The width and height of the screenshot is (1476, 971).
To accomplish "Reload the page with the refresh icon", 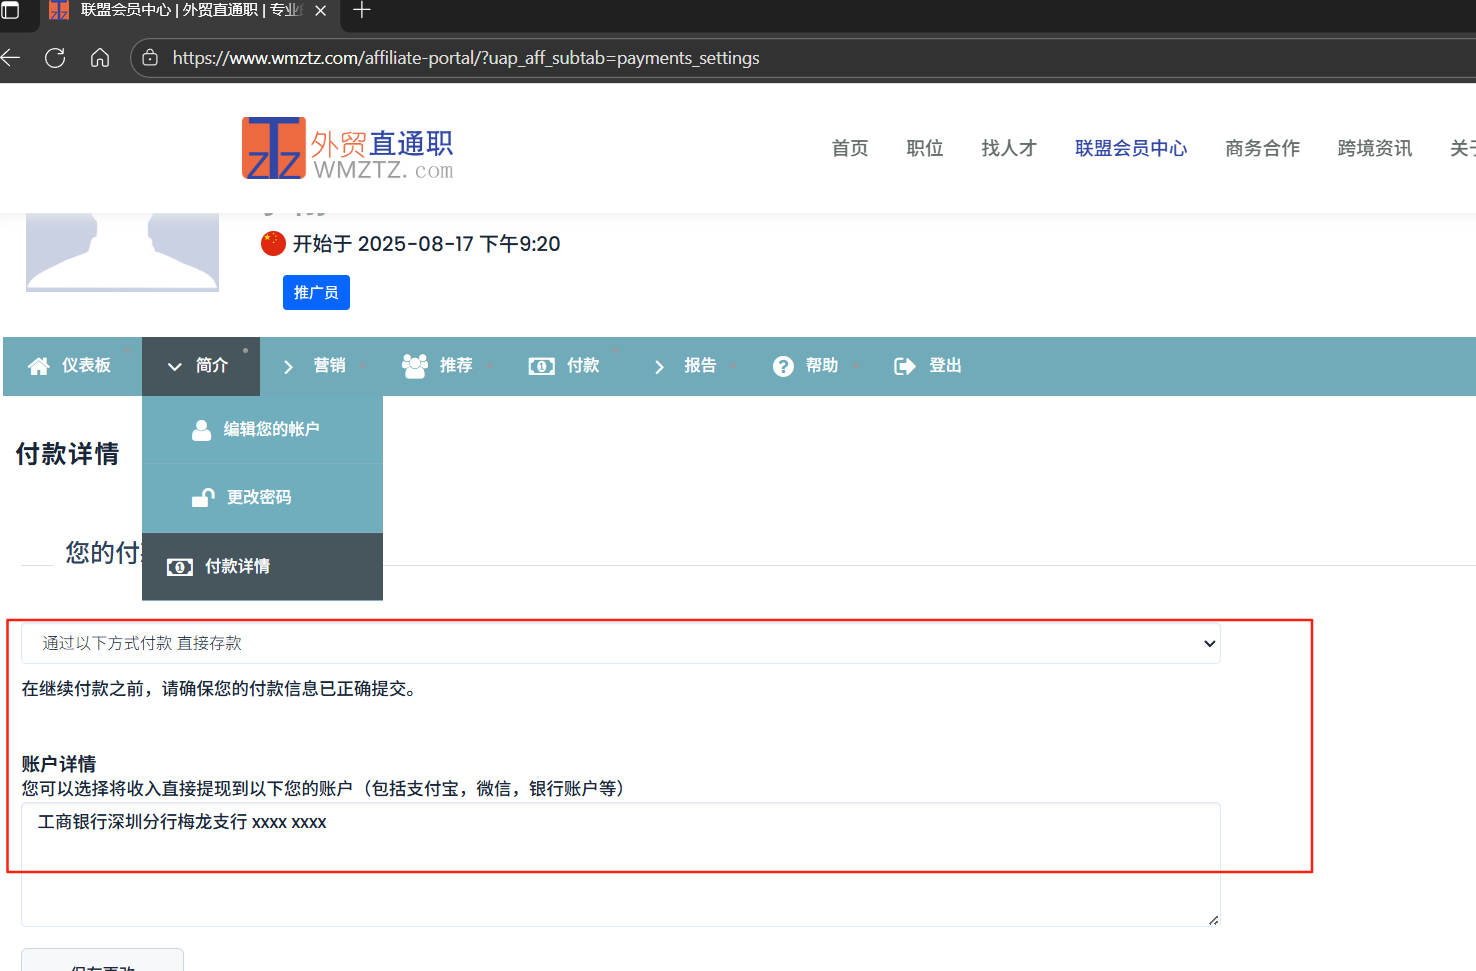I will tap(55, 57).
